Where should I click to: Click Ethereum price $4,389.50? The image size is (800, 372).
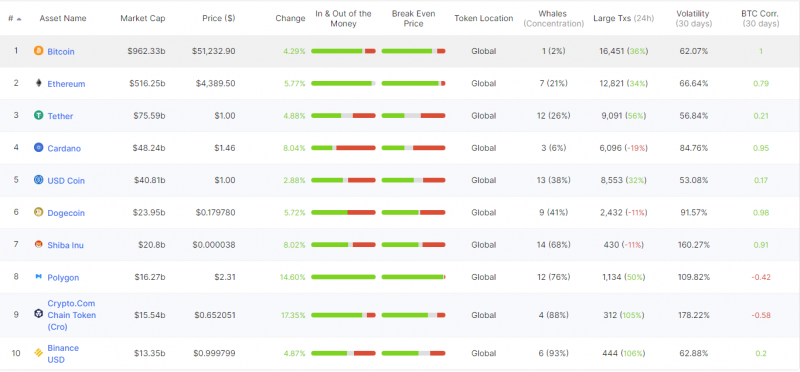(216, 83)
